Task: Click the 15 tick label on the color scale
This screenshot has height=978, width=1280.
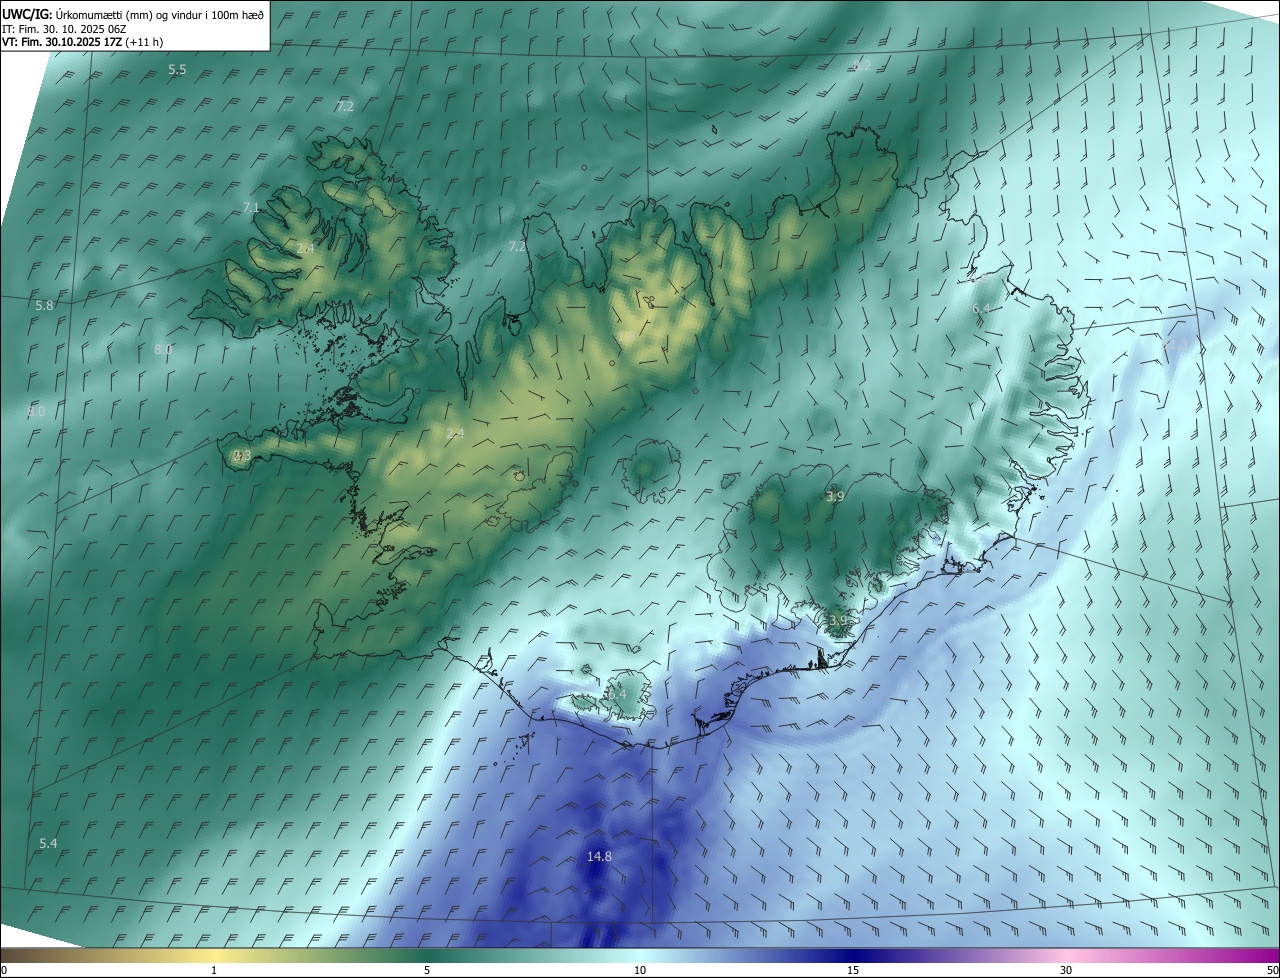Action: coord(853,970)
